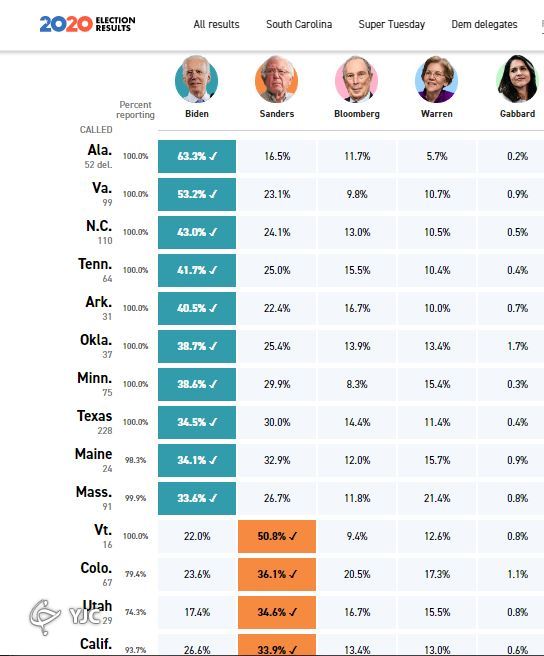The width and height of the screenshot is (544, 656).
Task: Select Bloomberg's portrait photo
Action: [x=357, y=79]
